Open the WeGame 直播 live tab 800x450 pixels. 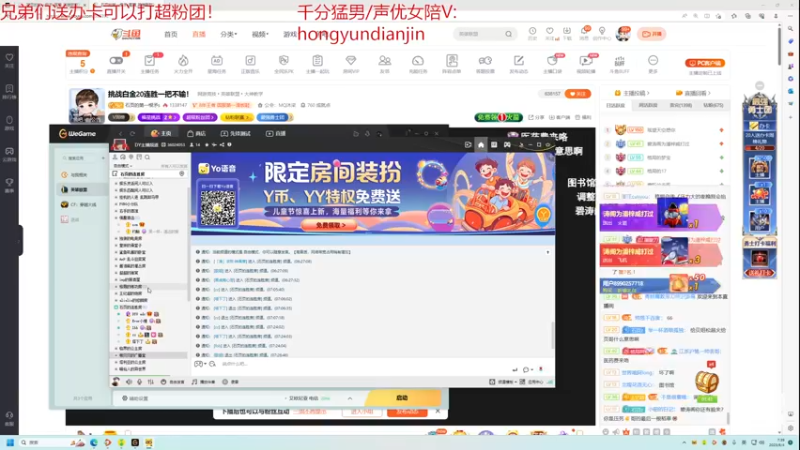[x=276, y=134]
